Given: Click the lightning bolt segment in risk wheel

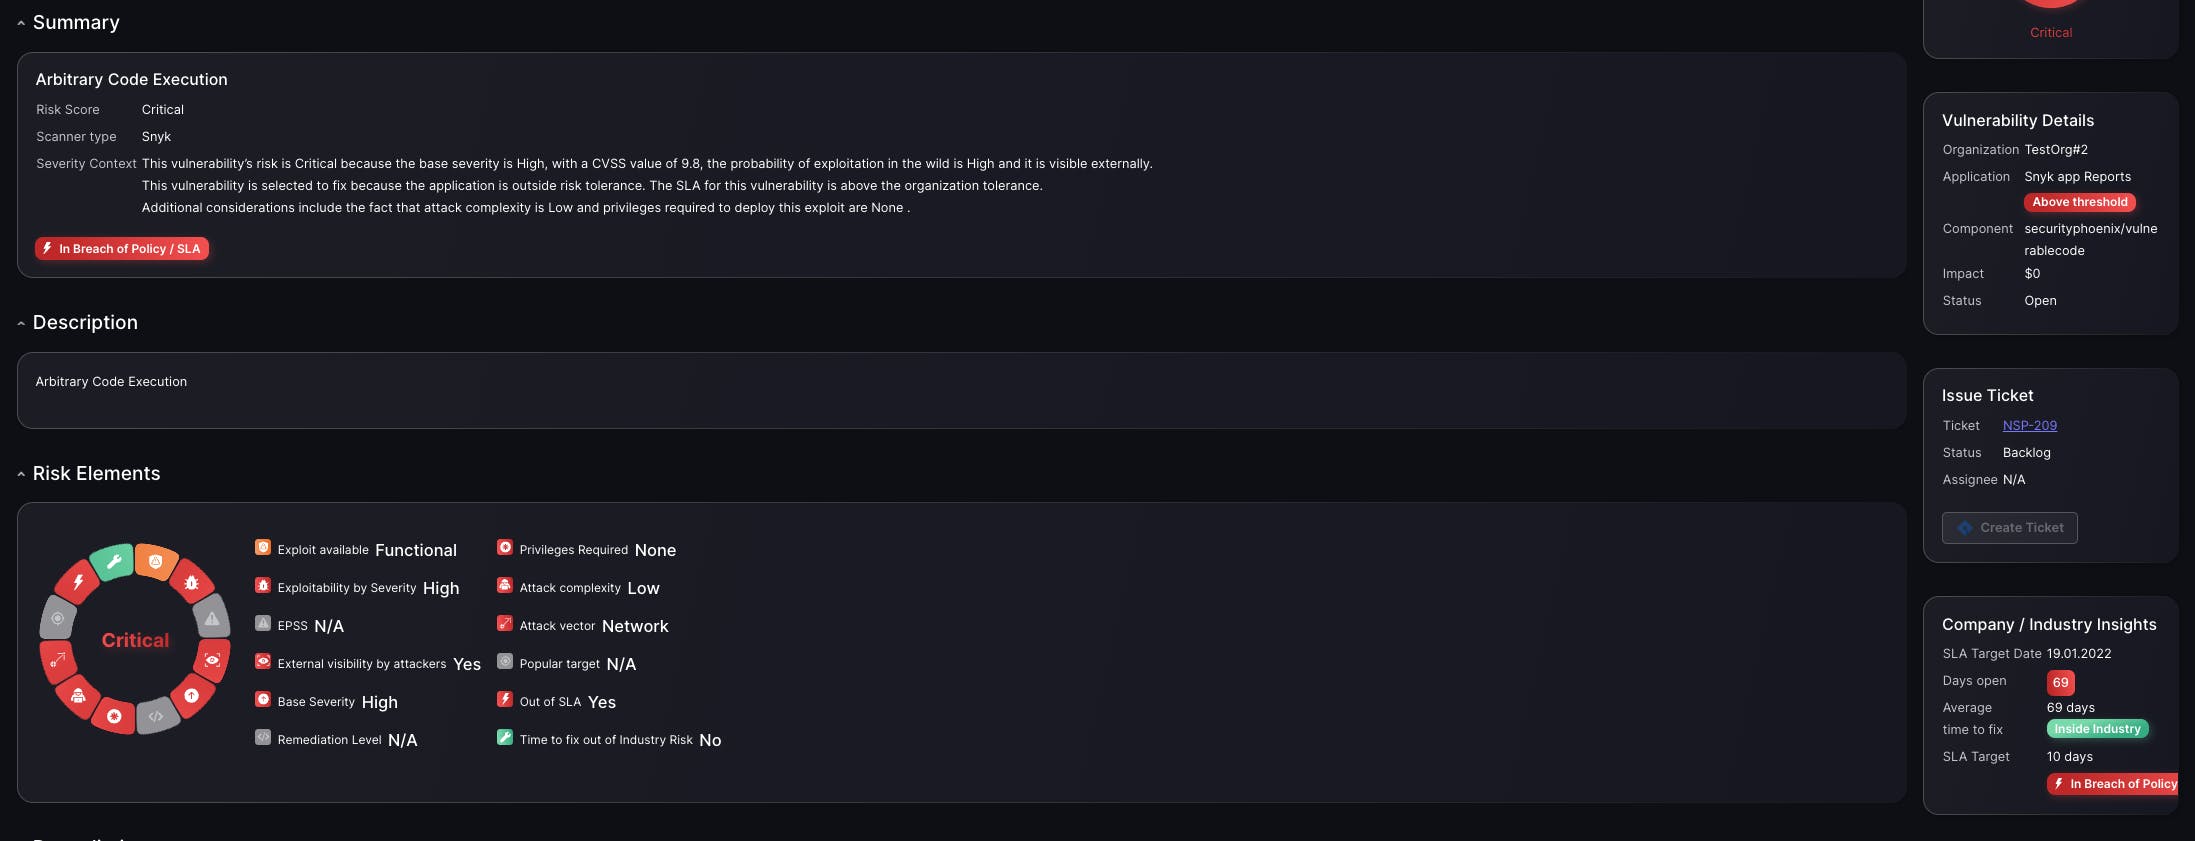Looking at the screenshot, I should (78, 581).
